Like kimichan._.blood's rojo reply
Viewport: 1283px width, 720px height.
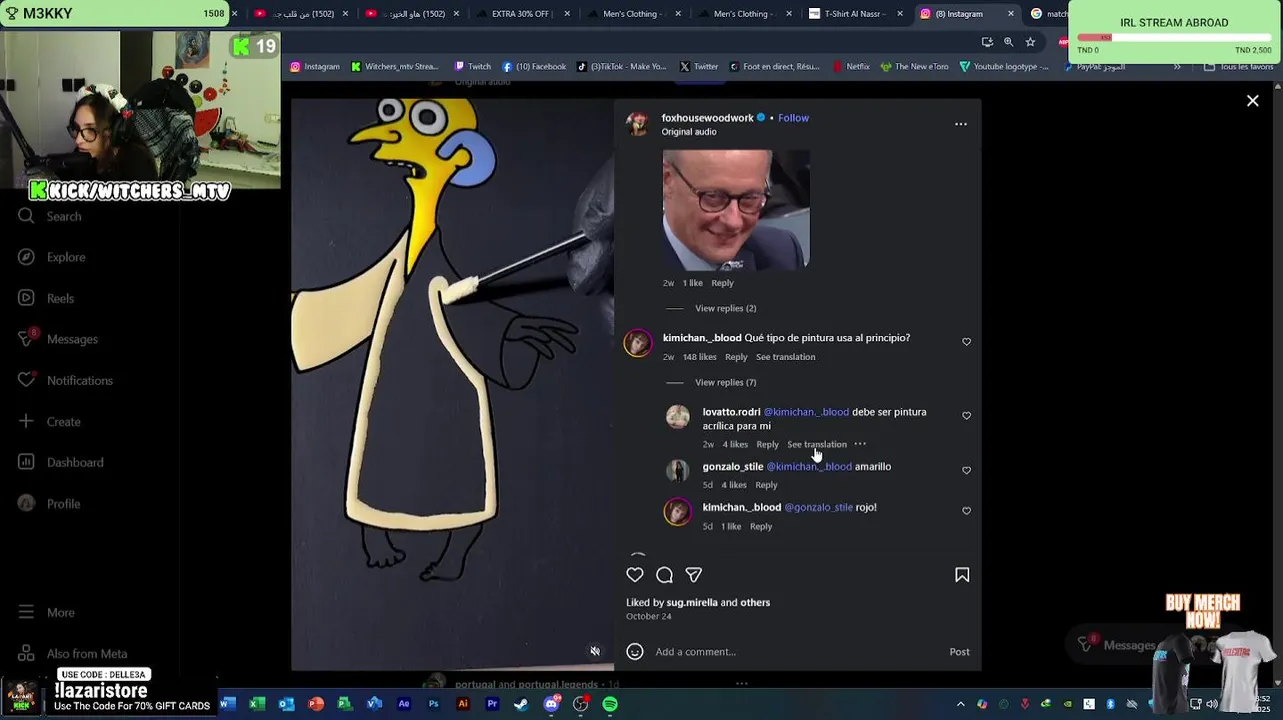click(x=966, y=511)
